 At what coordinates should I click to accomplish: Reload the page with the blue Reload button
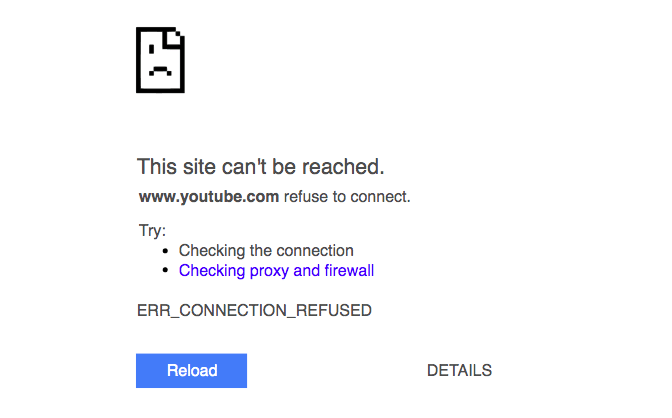coord(192,371)
